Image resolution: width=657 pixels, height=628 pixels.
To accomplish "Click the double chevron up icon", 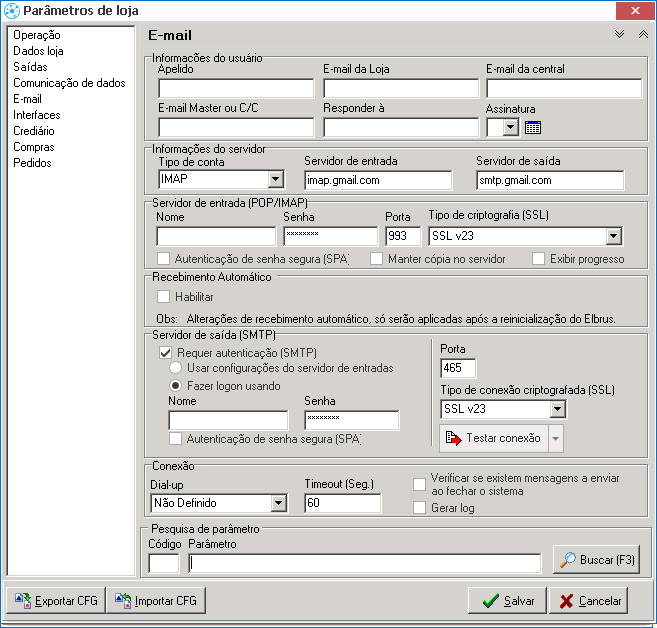I will tap(643, 34).
